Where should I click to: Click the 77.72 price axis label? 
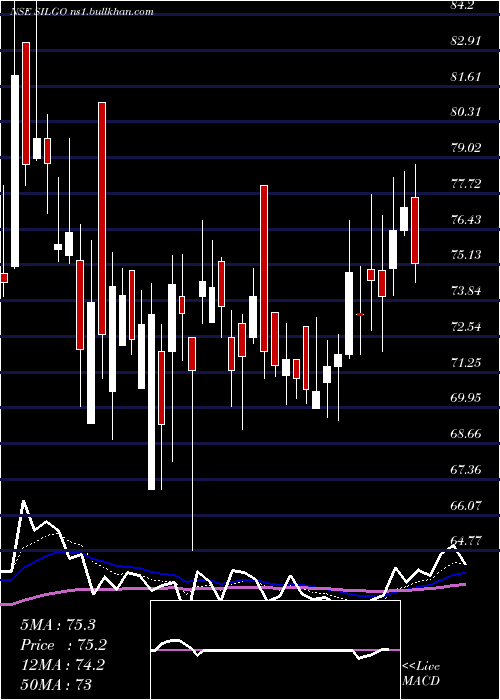click(x=467, y=183)
